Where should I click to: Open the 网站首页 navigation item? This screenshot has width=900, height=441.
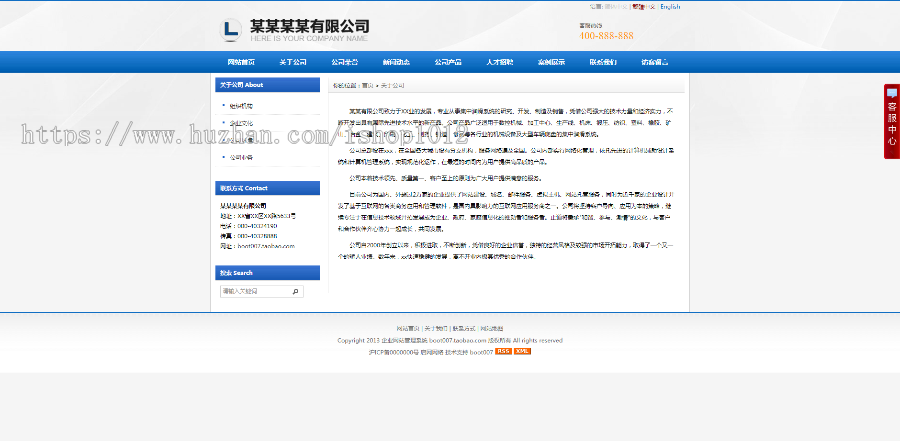coord(241,62)
